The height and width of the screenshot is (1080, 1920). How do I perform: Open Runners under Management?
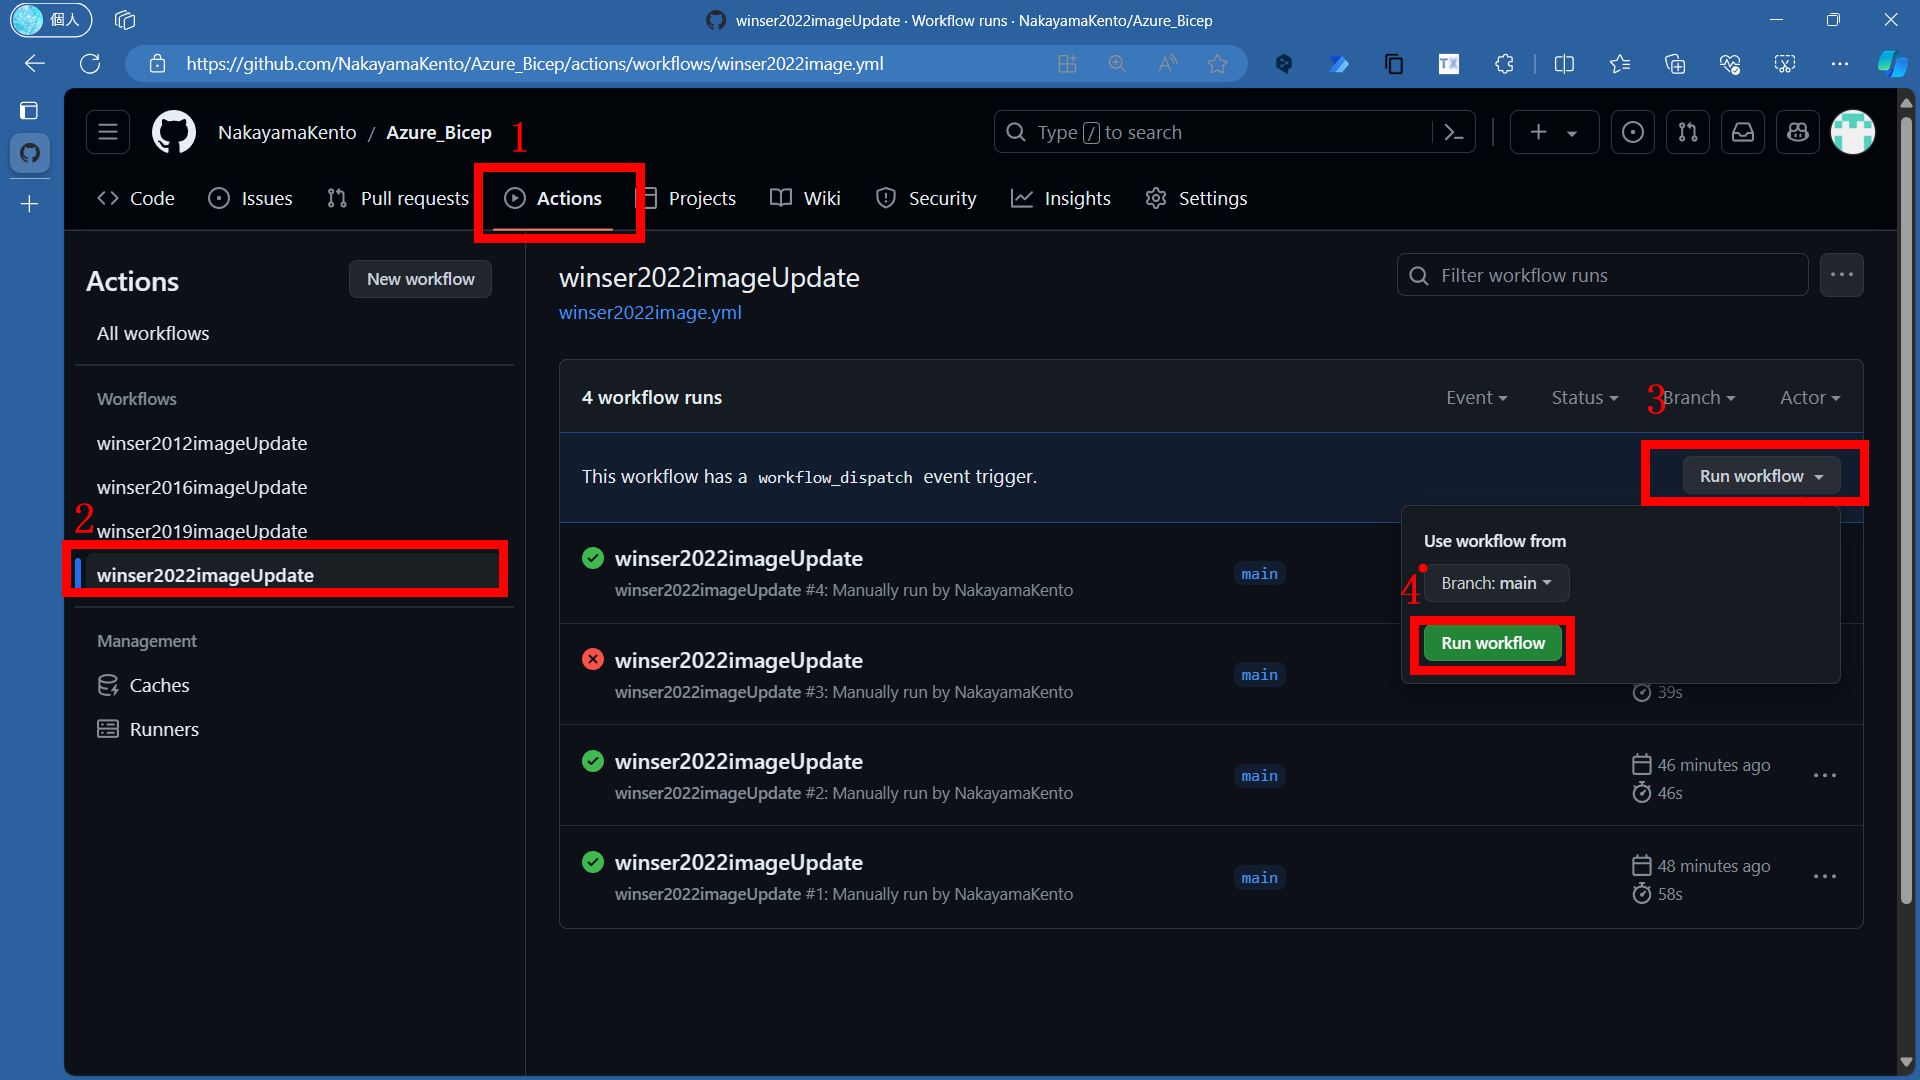pyautogui.click(x=164, y=729)
